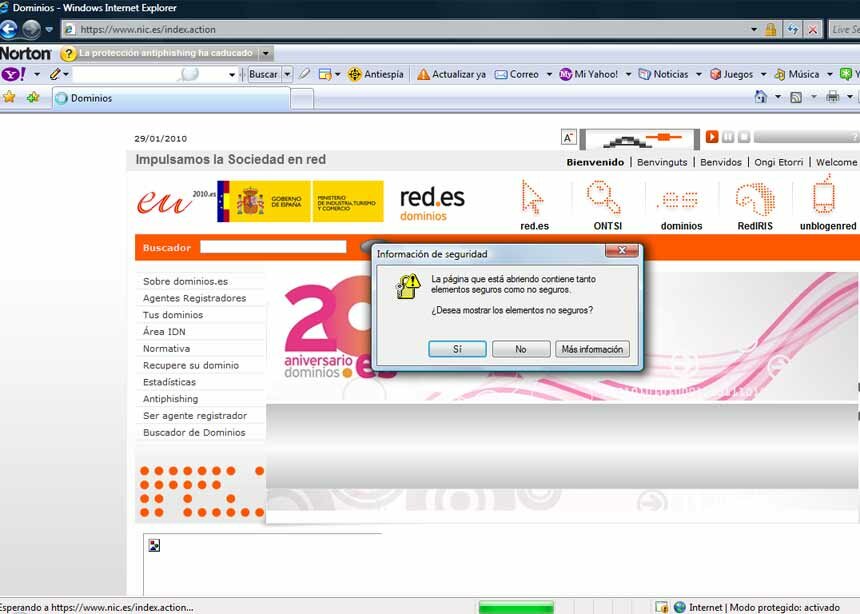
Task: Open the Favorites star icon
Action: 10,98
